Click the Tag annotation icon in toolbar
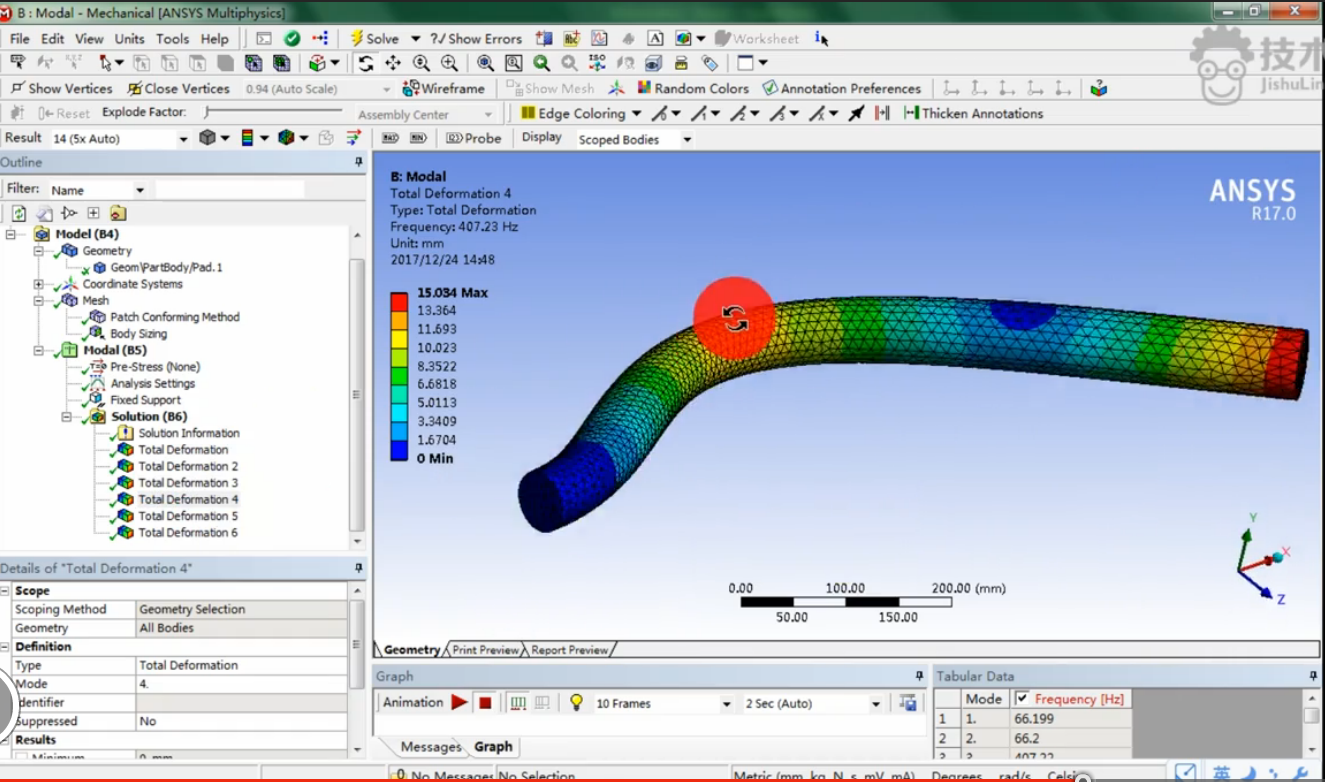Viewport: 1325px width, 782px height. [710, 63]
